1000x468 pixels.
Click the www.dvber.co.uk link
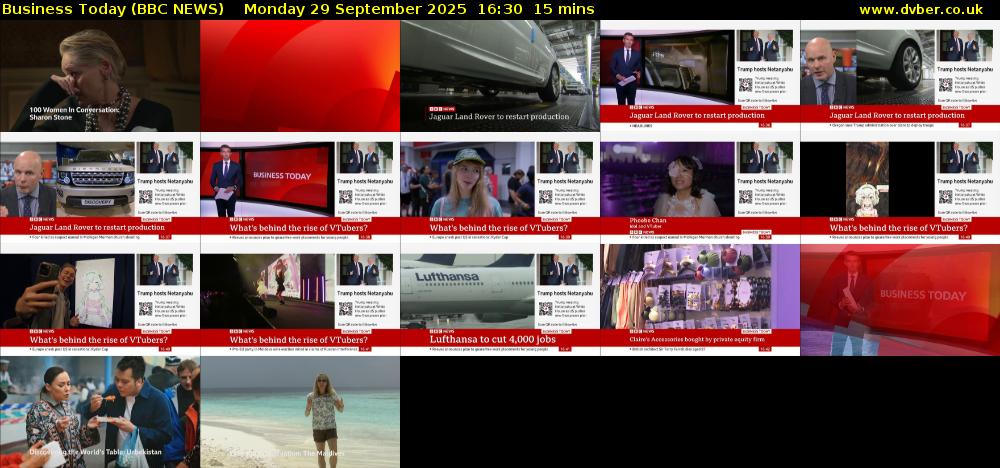[925, 9]
